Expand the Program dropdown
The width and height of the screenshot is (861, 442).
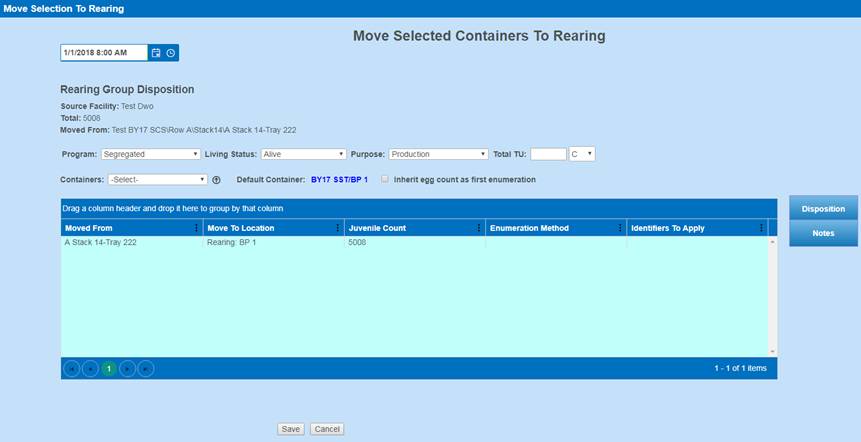(x=151, y=154)
